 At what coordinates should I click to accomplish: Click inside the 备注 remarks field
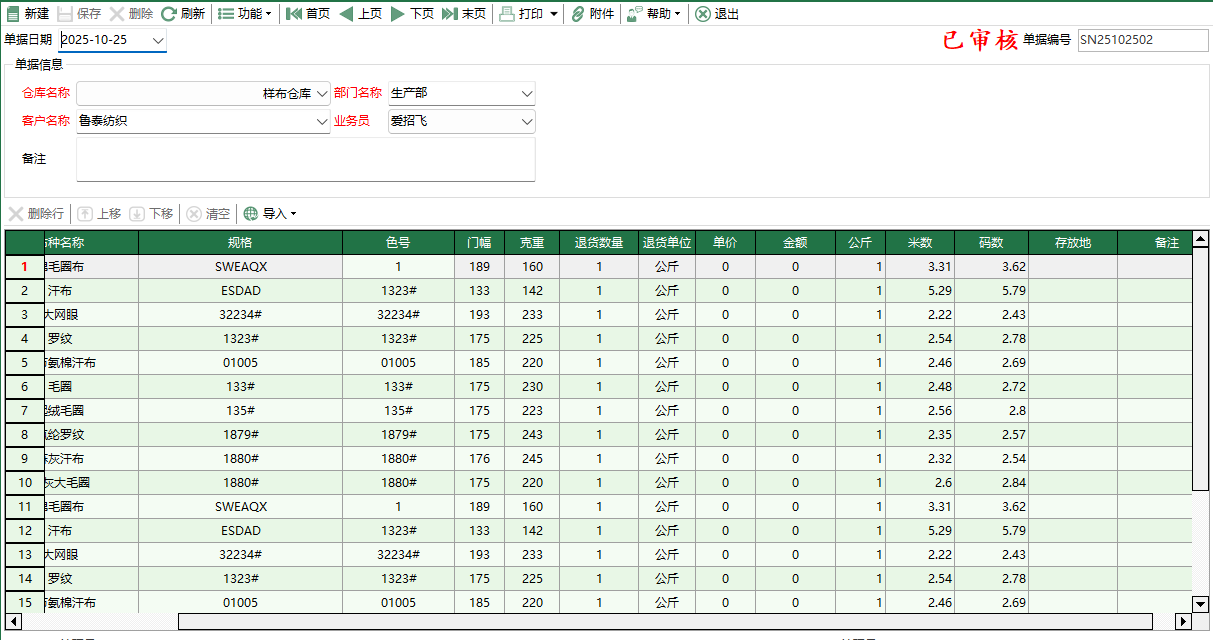click(305, 158)
